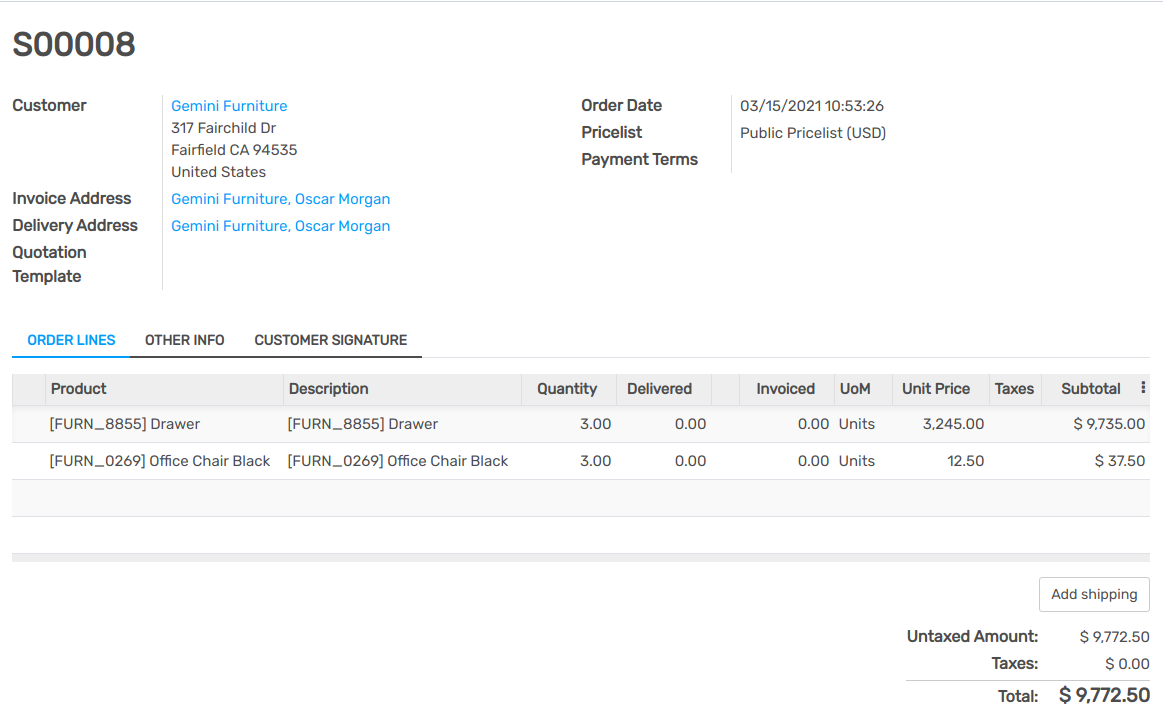
Task: Open the Gemini Furniture customer record
Action: pyautogui.click(x=229, y=105)
